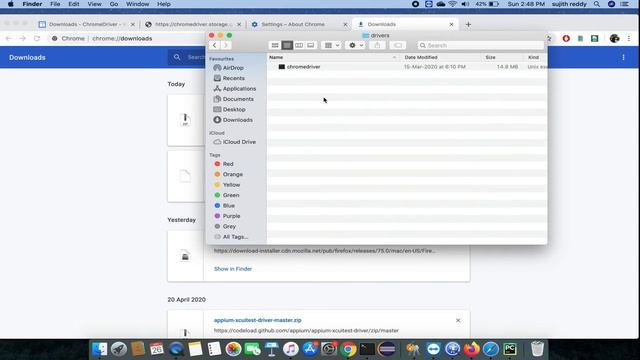Open the Finder group-by dropdown

click(x=331, y=45)
